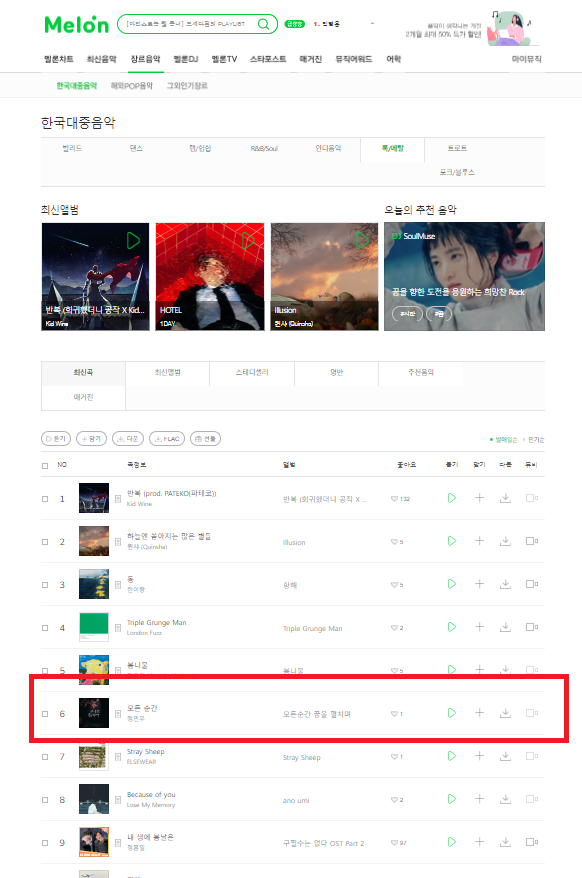Select the 트로트 genre tab
The height and width of the screenshot is (878, 582).
pyautogui.click(x=457, y=148)
